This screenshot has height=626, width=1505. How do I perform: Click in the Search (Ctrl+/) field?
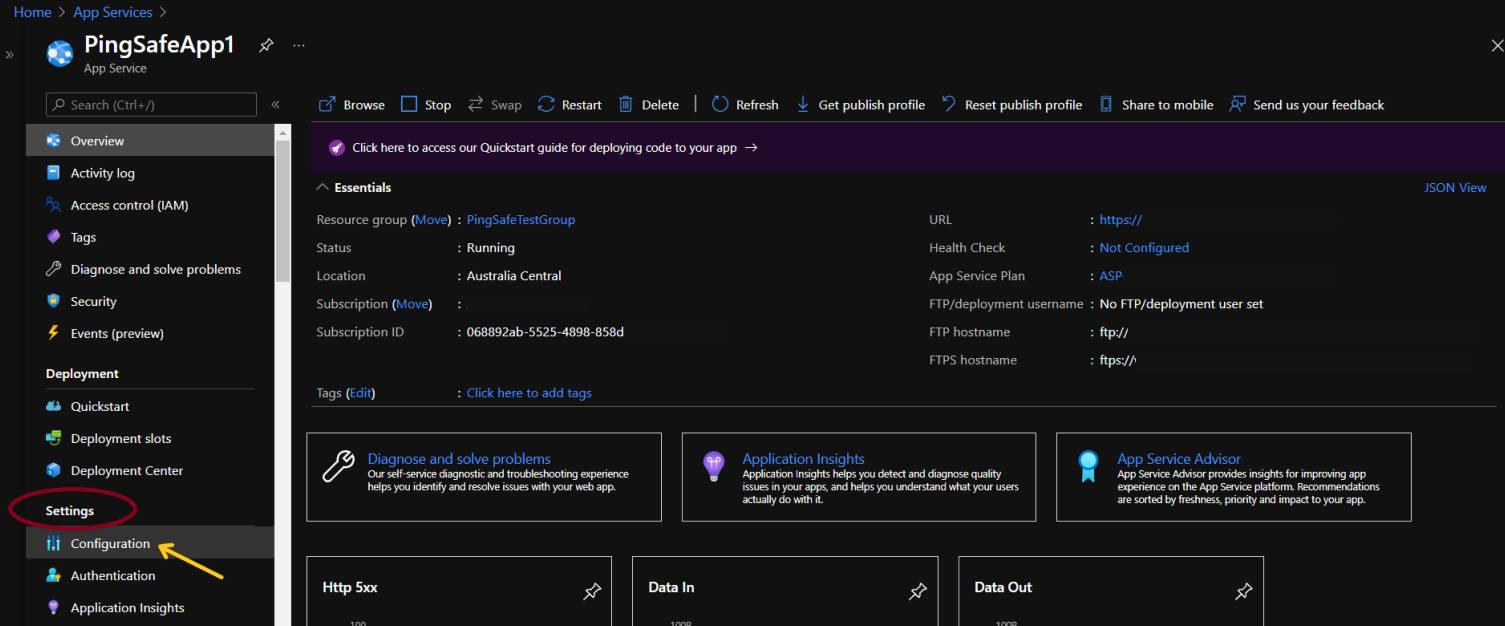(151, 105)
